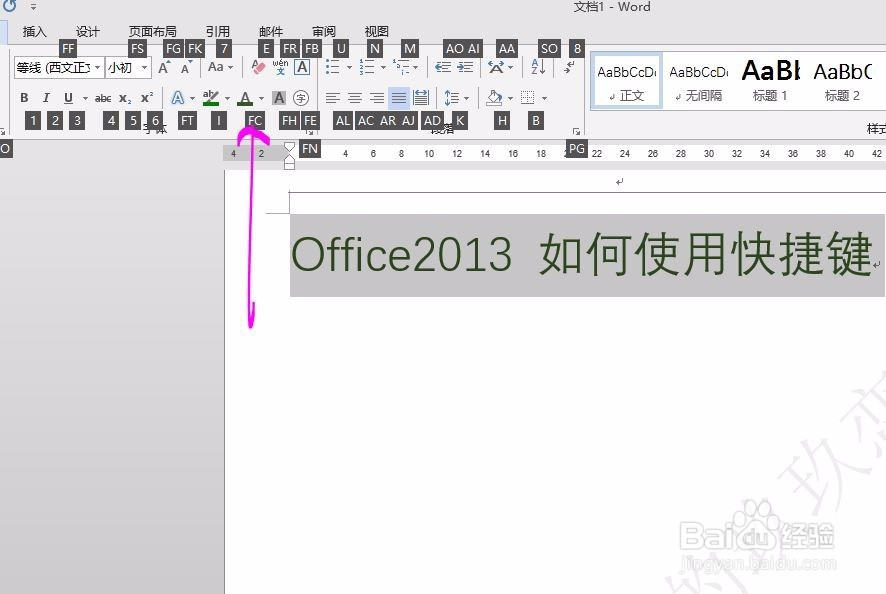Open Asian layout text options
The height and width of the screenshot is (594, 886).
tap(496, 67)
